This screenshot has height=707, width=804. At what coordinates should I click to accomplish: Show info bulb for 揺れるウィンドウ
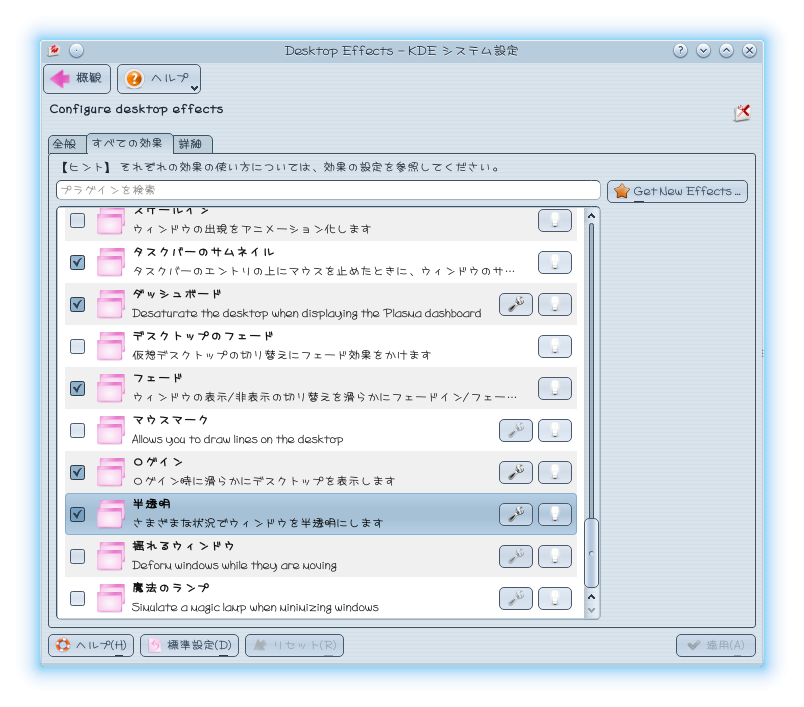tap(555, 556)
